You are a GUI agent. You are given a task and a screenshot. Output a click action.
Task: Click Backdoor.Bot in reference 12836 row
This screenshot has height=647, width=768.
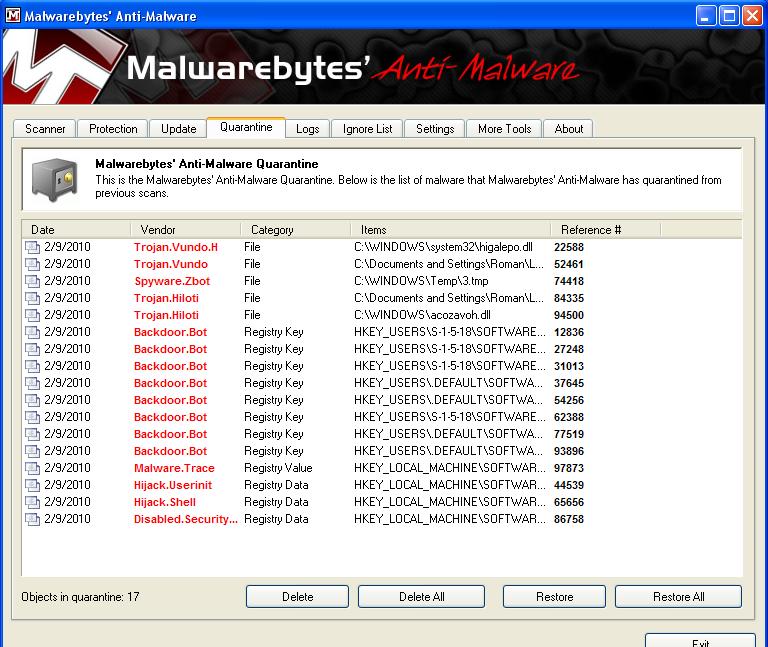tap(170, 332)
